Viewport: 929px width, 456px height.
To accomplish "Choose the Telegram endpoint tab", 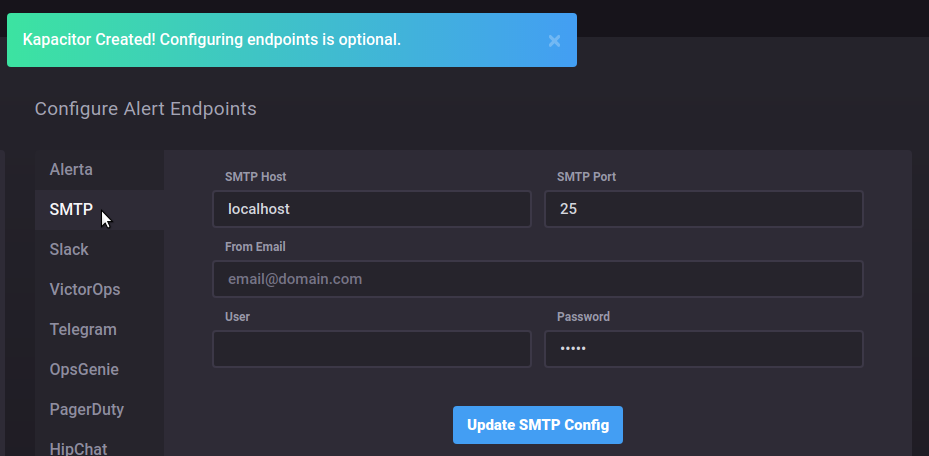I will coord(83,330).
